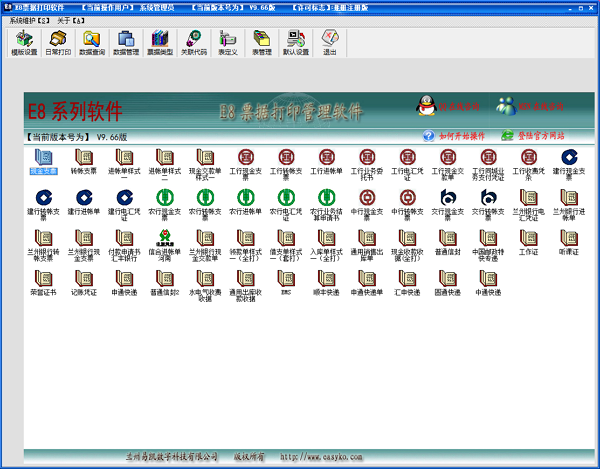Open 关联代码 linked codes tool
The width and height of the screenshot is (600, 469).
pos(194,43)
